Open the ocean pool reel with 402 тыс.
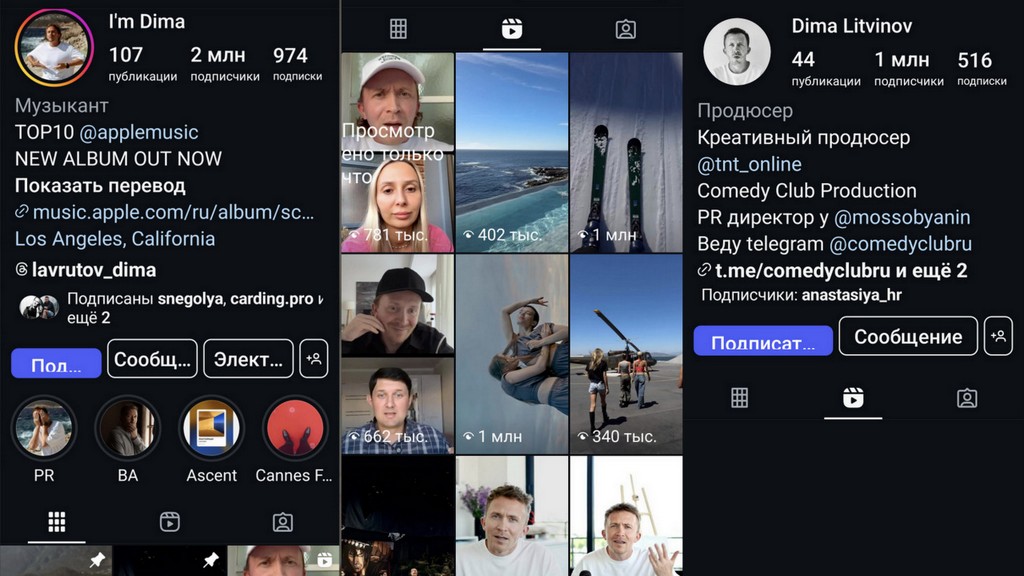Viewport: 1024px width, 576px height. tap(512, 152)
